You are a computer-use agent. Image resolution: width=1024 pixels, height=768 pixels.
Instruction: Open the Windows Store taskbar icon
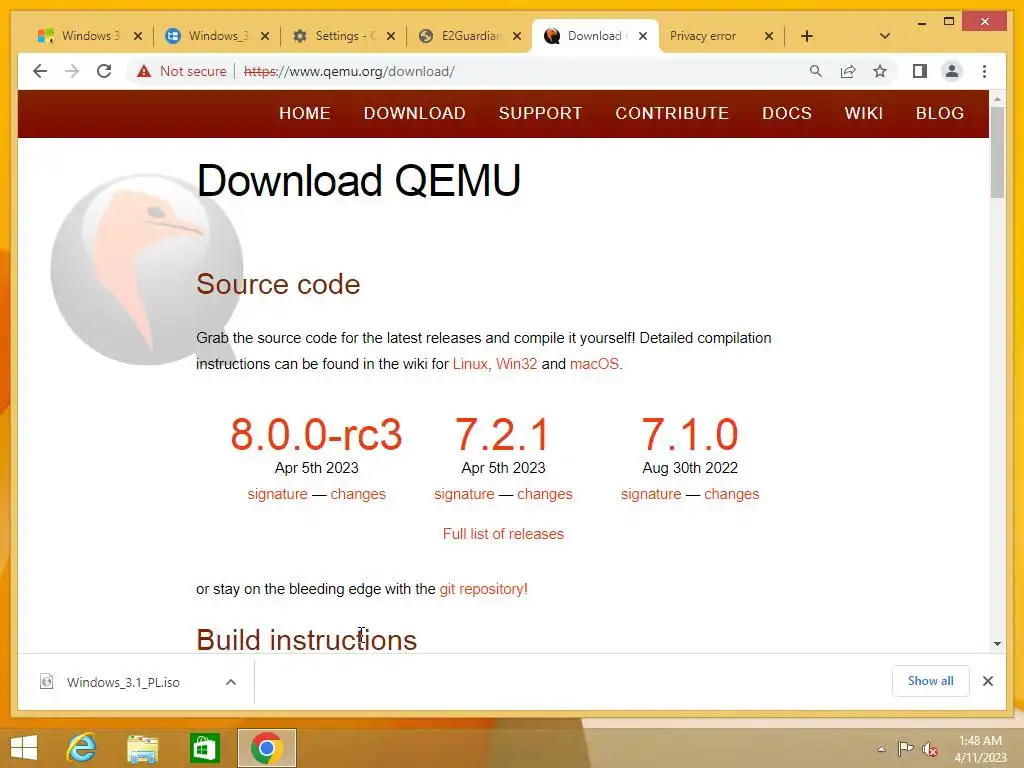[x=204, y=748]
